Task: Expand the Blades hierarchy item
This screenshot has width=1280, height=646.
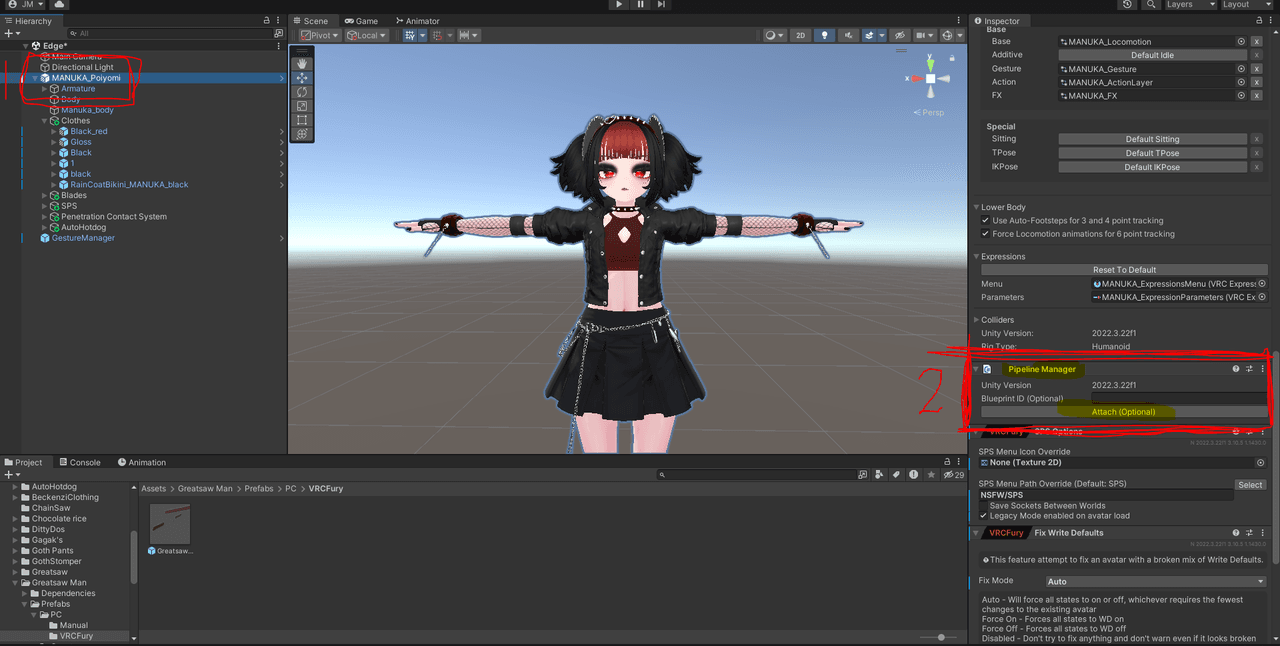Action: (x=44, y=195)
